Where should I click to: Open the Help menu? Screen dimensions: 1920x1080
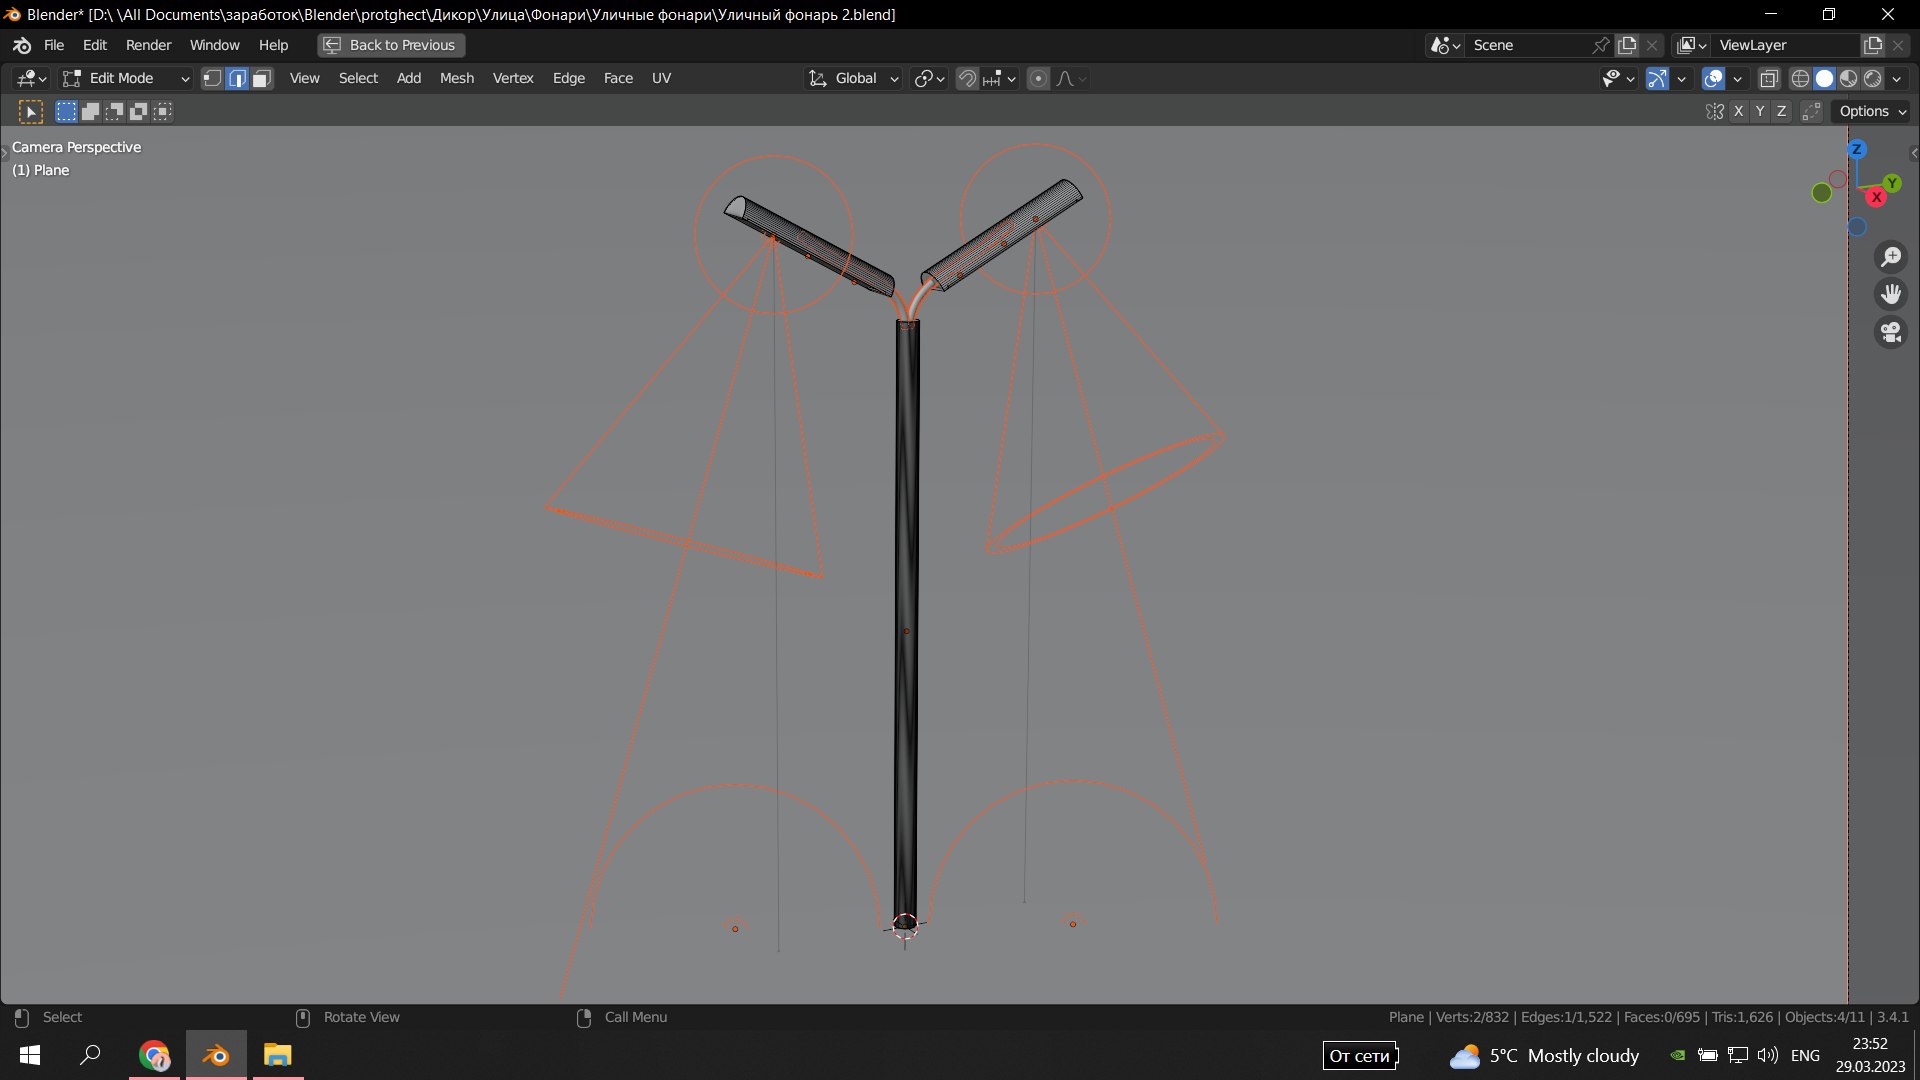pos(273,45)
